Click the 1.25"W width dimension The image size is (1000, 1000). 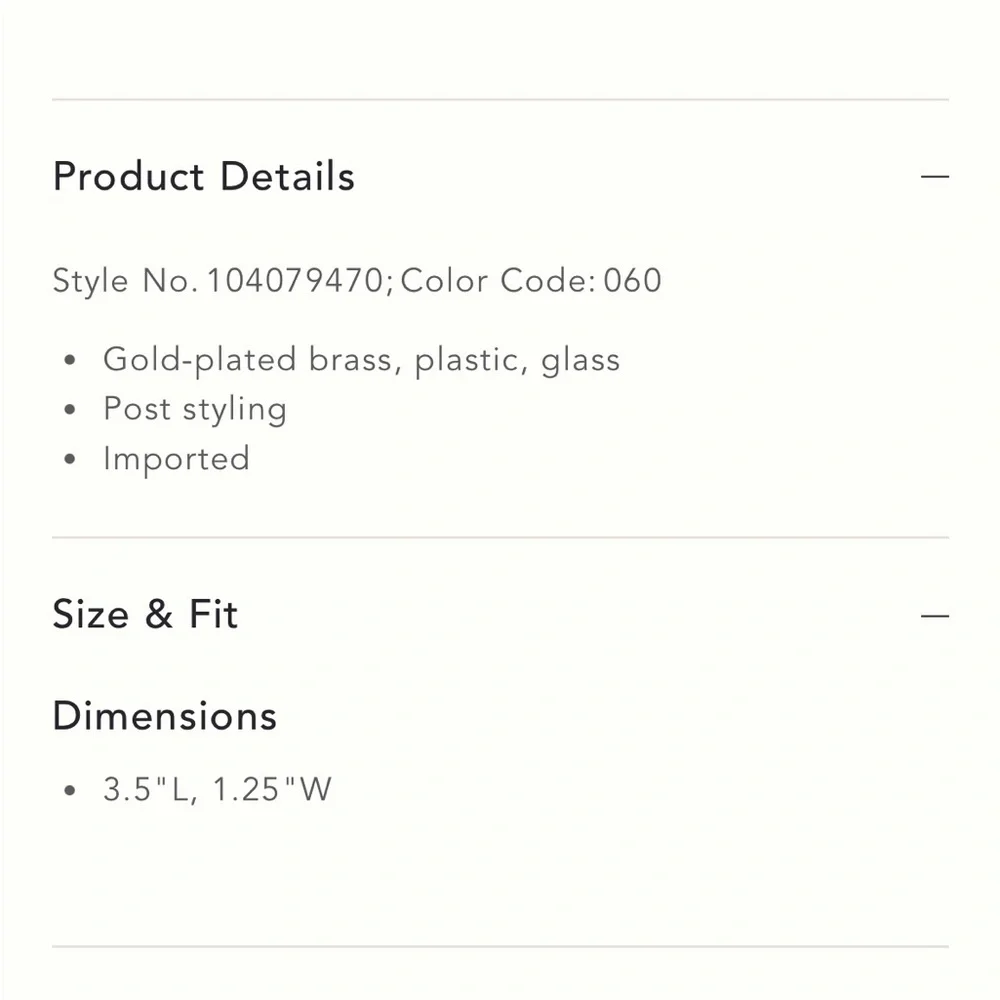(271, 790)
